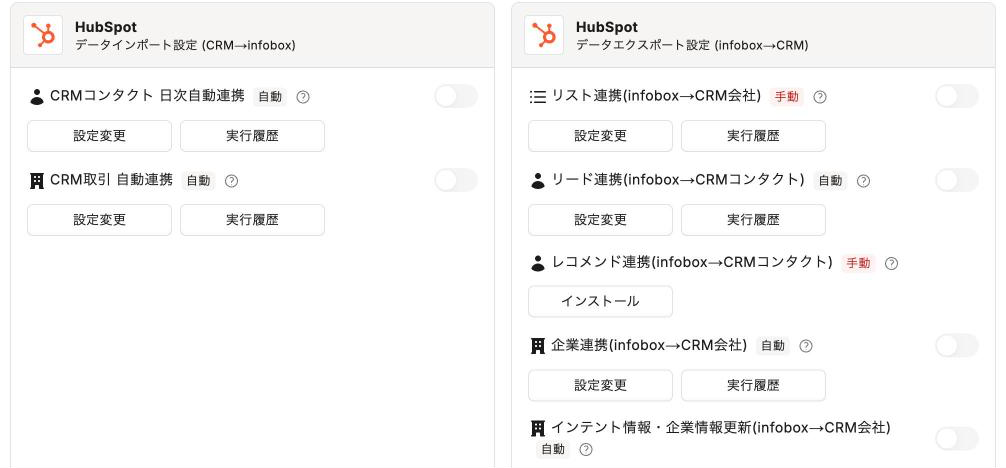
Task: Open 設定変更 for リスト連携
Action: coord(601,136)
